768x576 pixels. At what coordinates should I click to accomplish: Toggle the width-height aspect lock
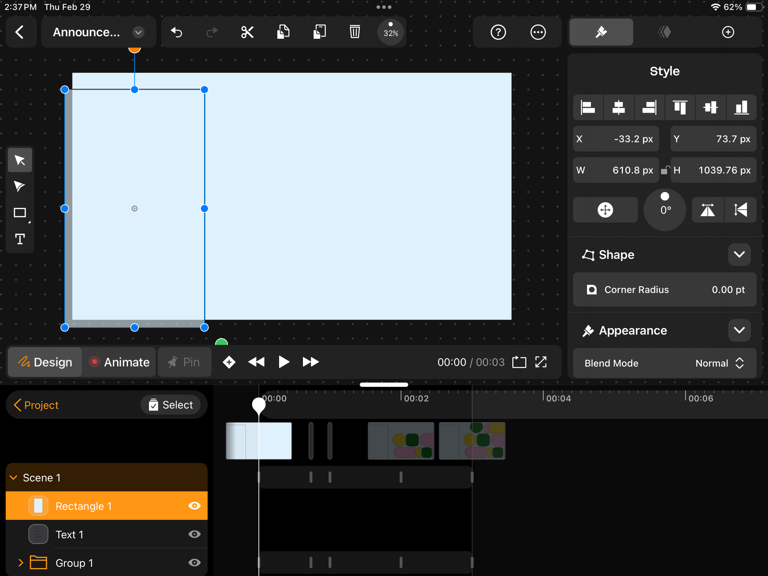665,170
